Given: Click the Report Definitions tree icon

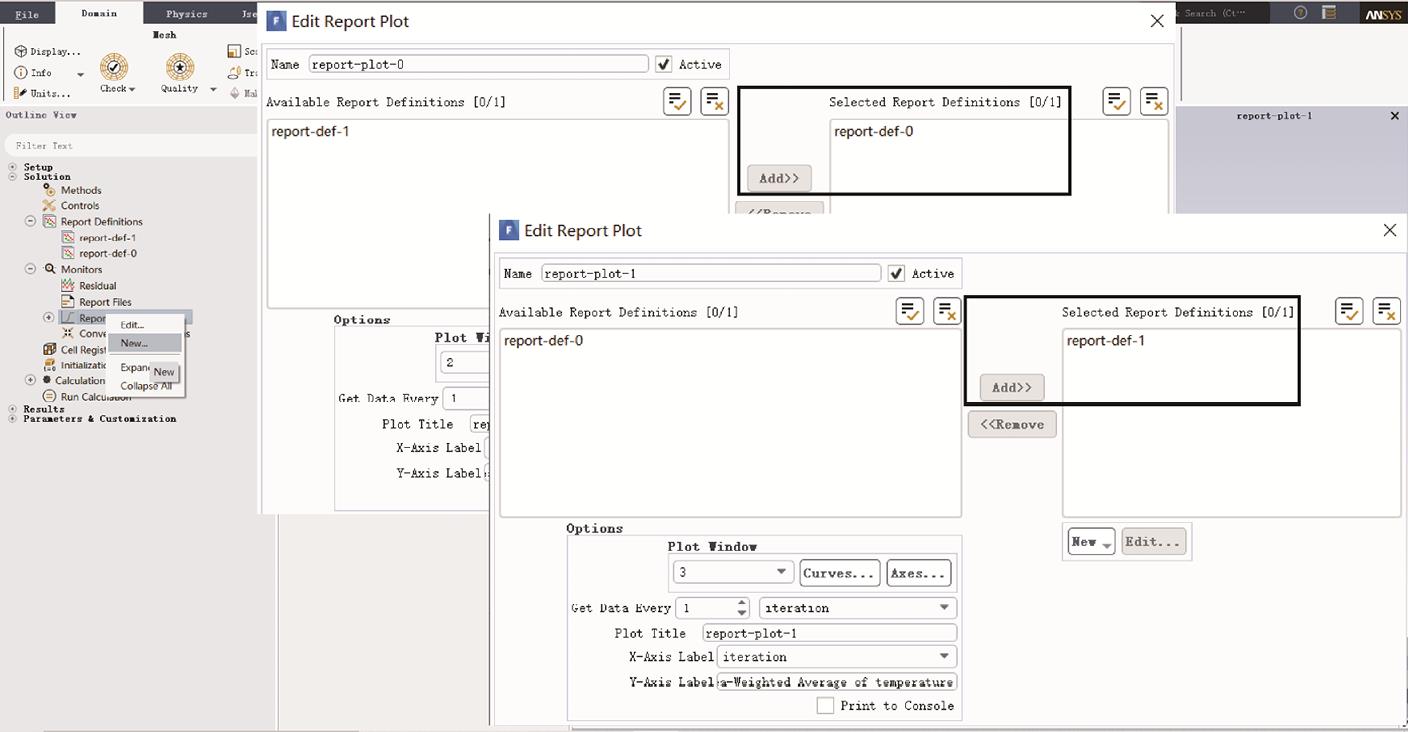Looking at the screenshot, I should 49,222.
